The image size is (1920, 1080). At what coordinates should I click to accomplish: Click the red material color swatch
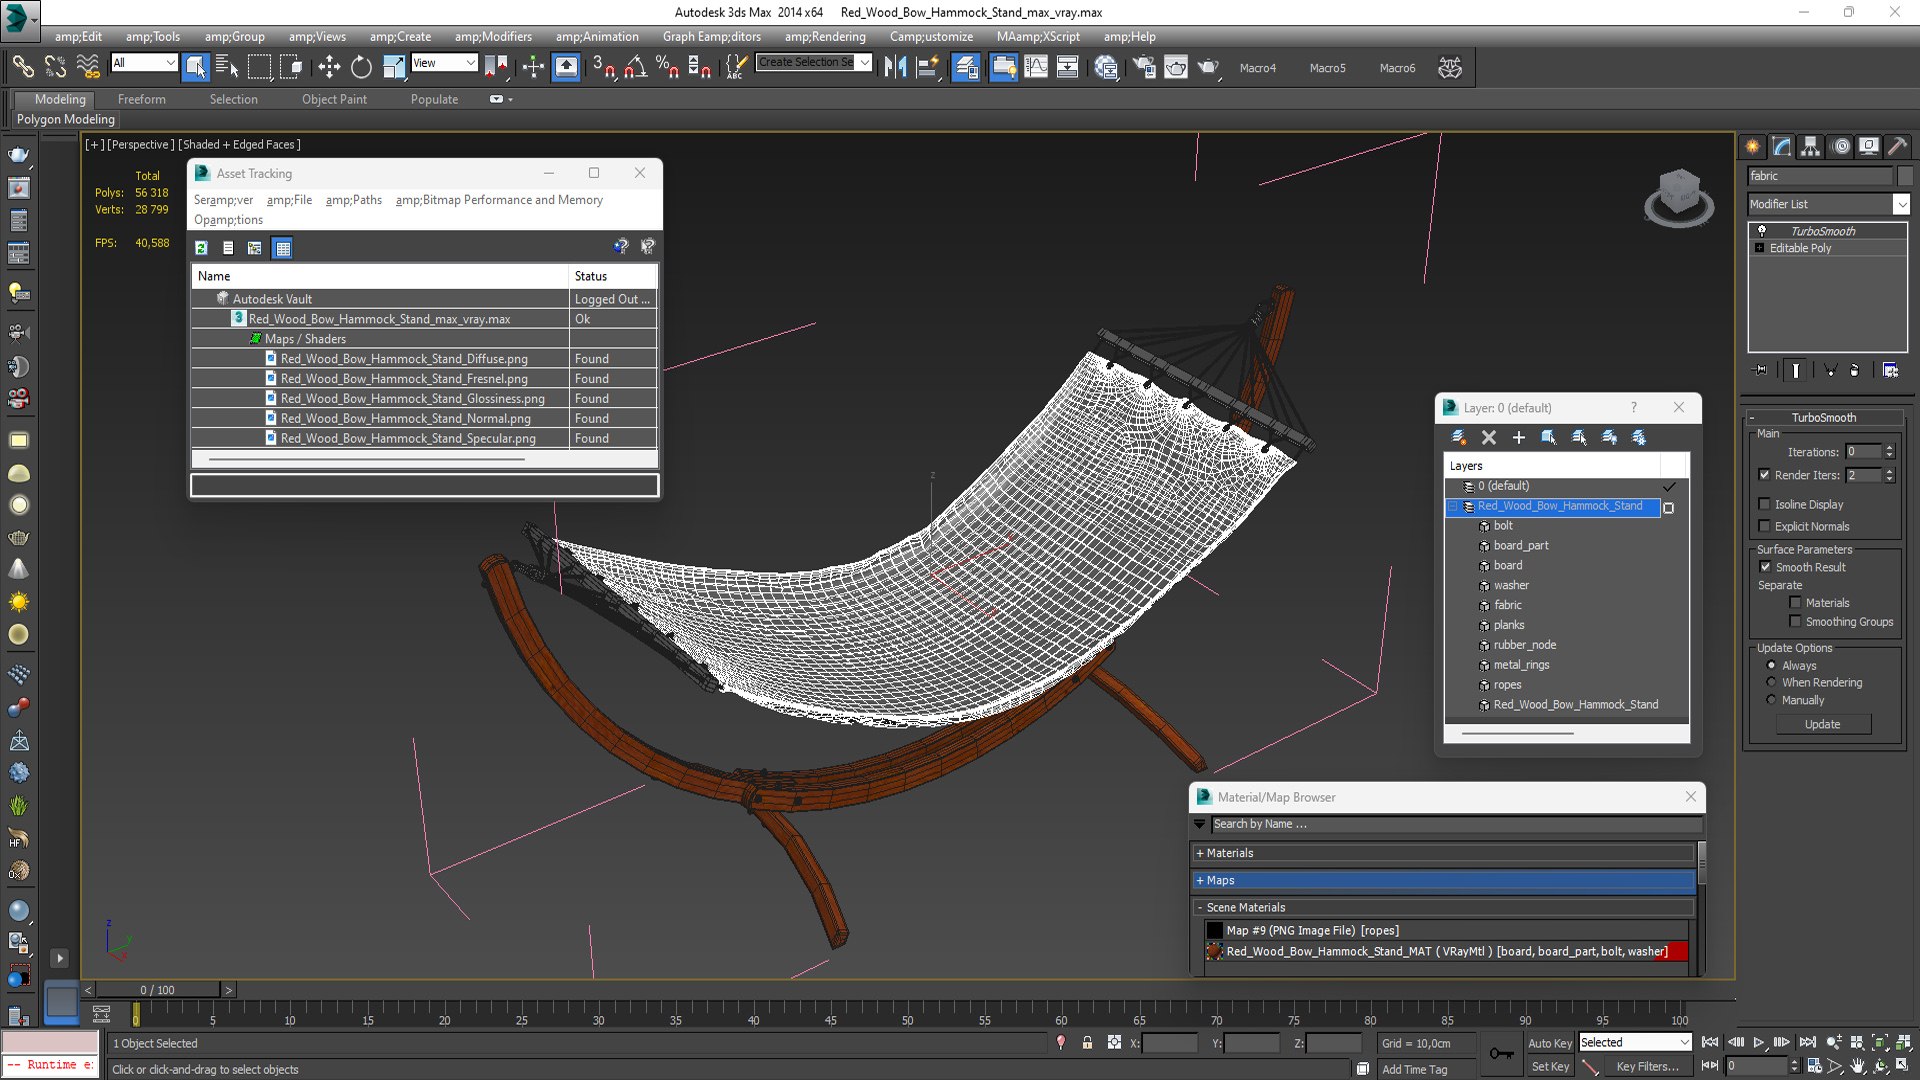click(1677, 952)
